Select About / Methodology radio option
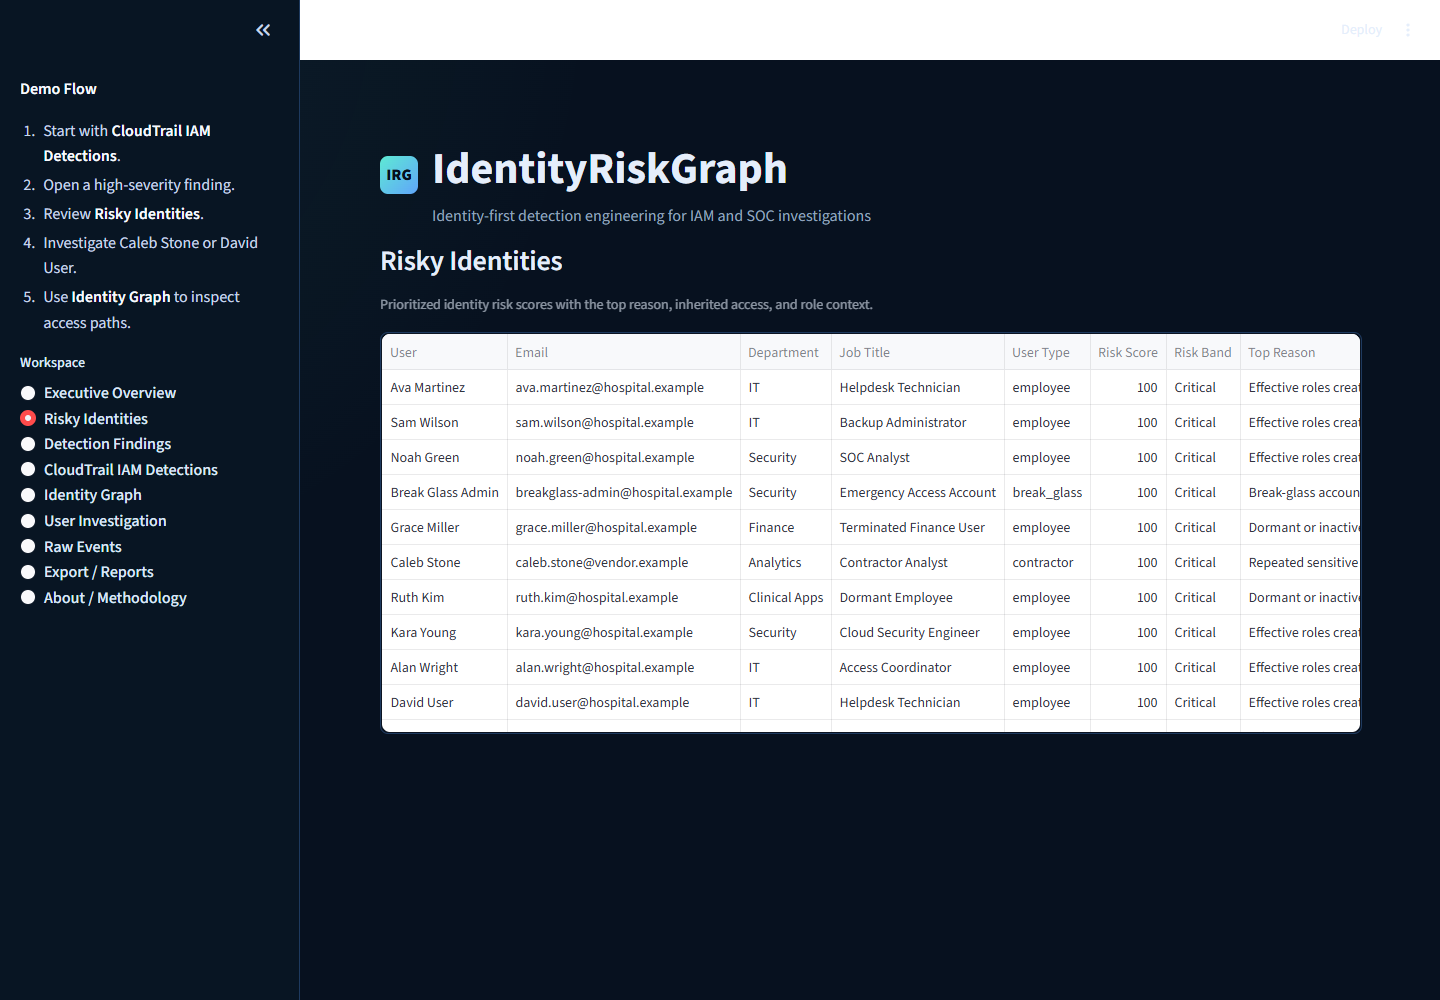 [x=104, y=598]
